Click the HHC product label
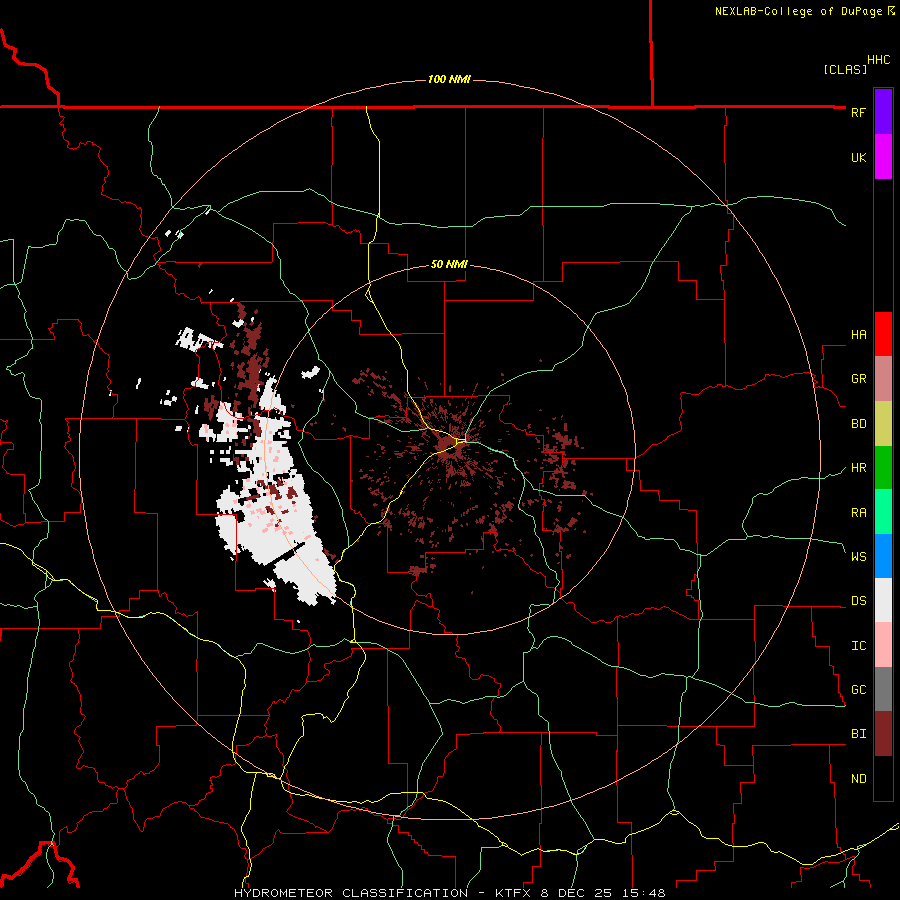 point(879,60)
